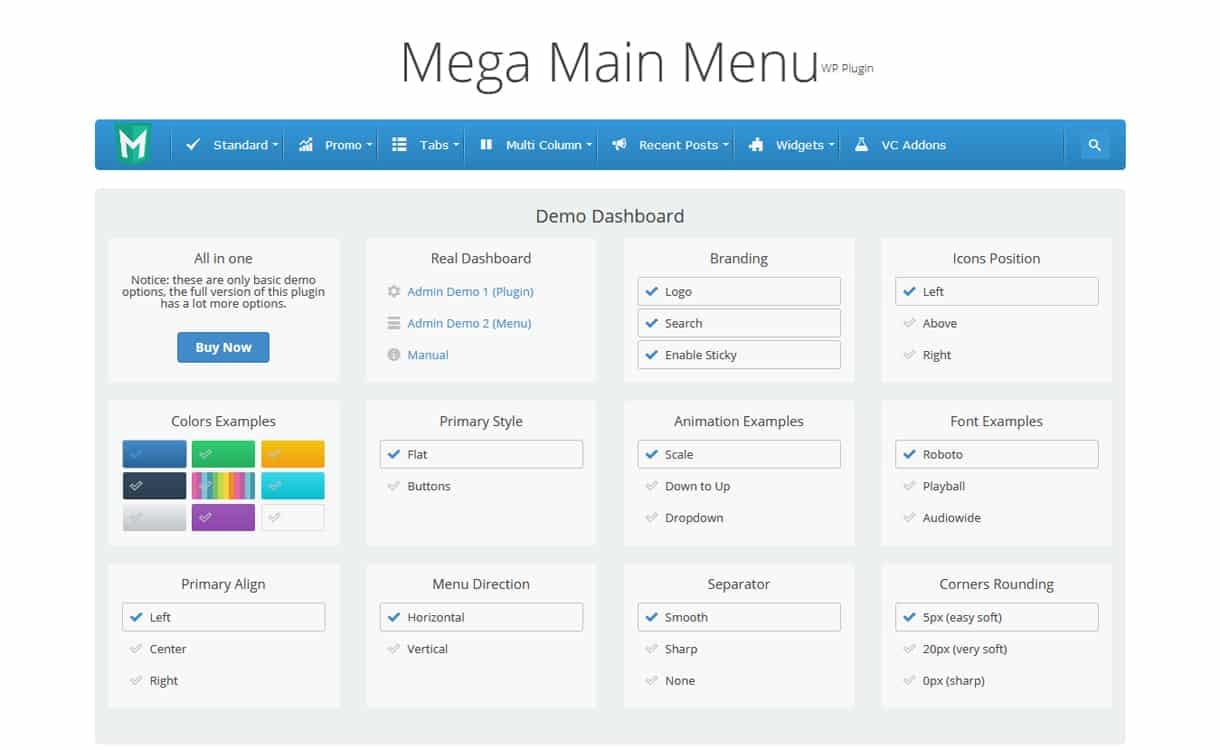Pick the green color example swatch
1220x750 pixels.
click(223, 454)
